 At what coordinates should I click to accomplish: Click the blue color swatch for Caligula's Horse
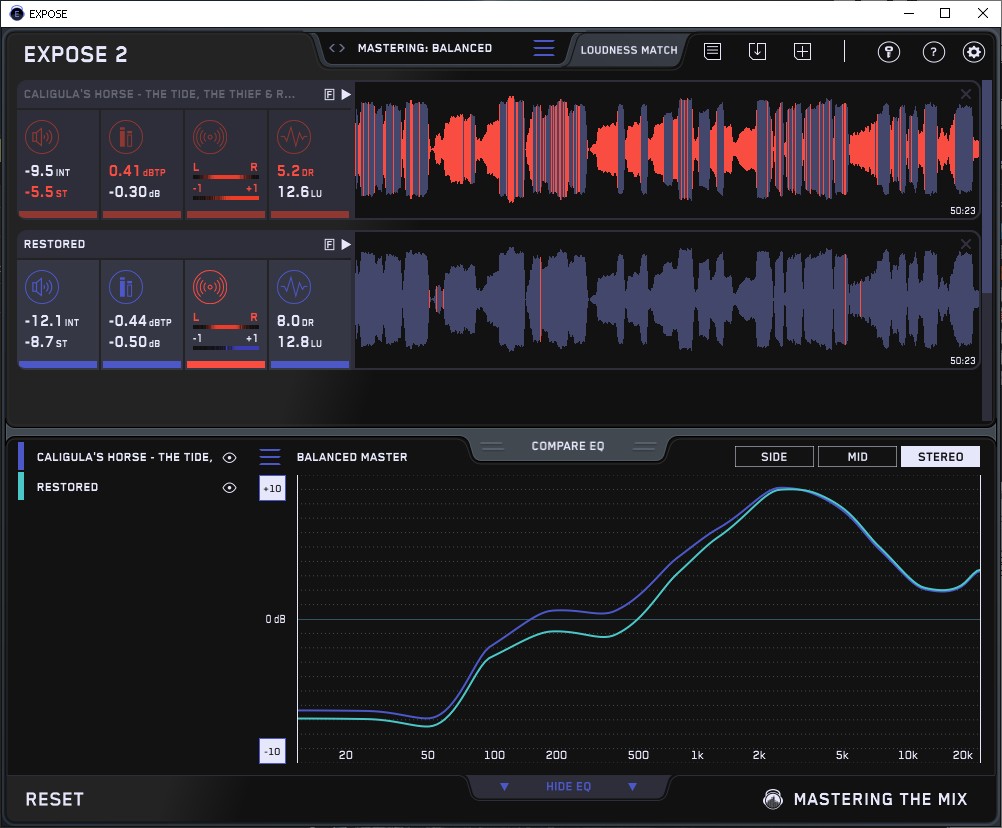(x=21, y=457)
